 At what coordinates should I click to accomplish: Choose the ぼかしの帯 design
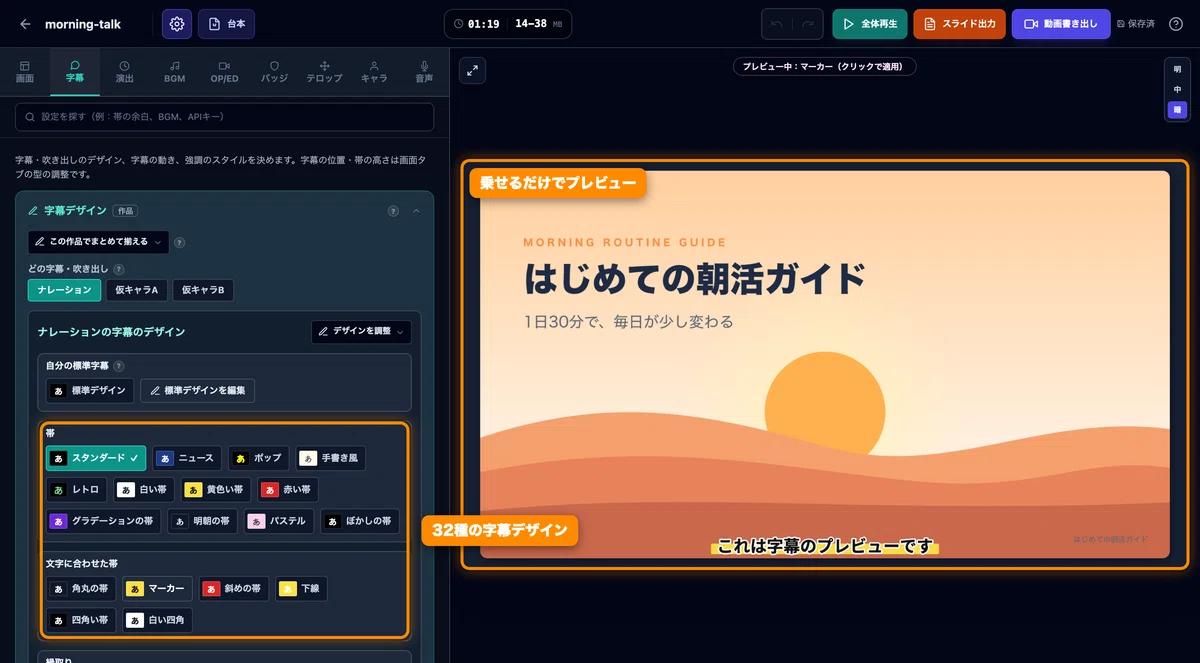pyautogui.click(x=359, y=521)
